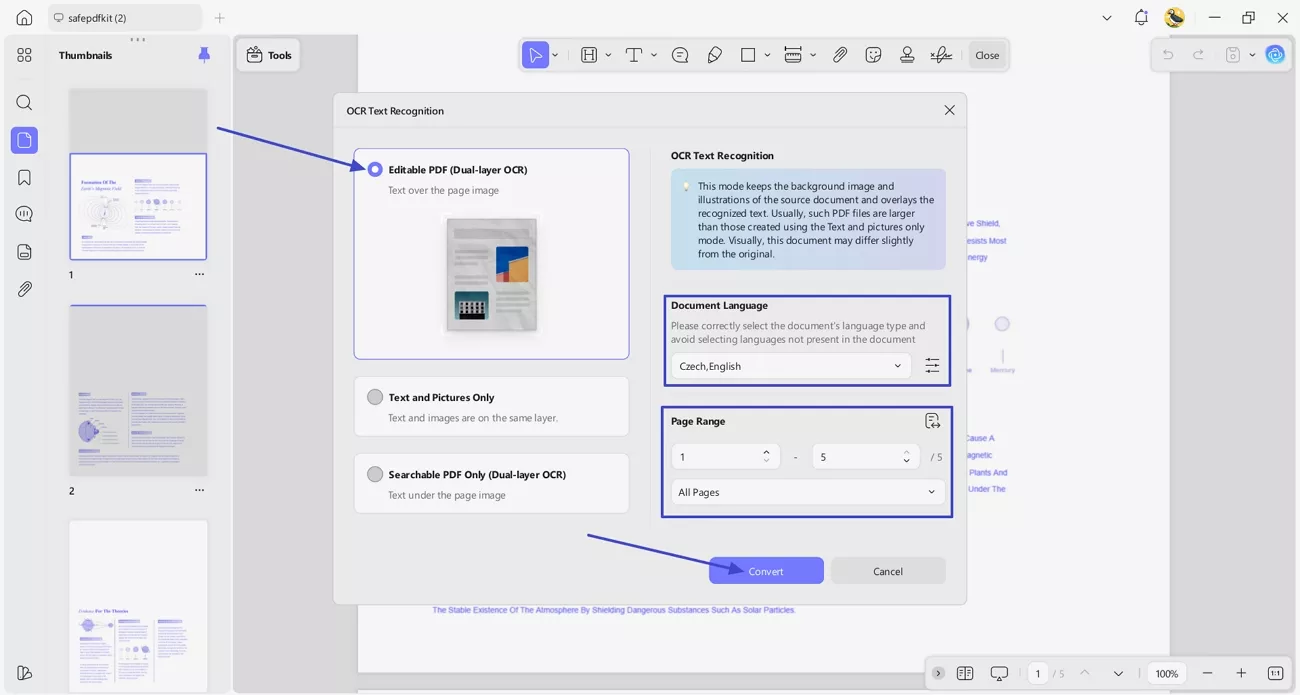Open the signature tool
Image resolution: width=1300 pixels, height=695 pixels.
940,55
